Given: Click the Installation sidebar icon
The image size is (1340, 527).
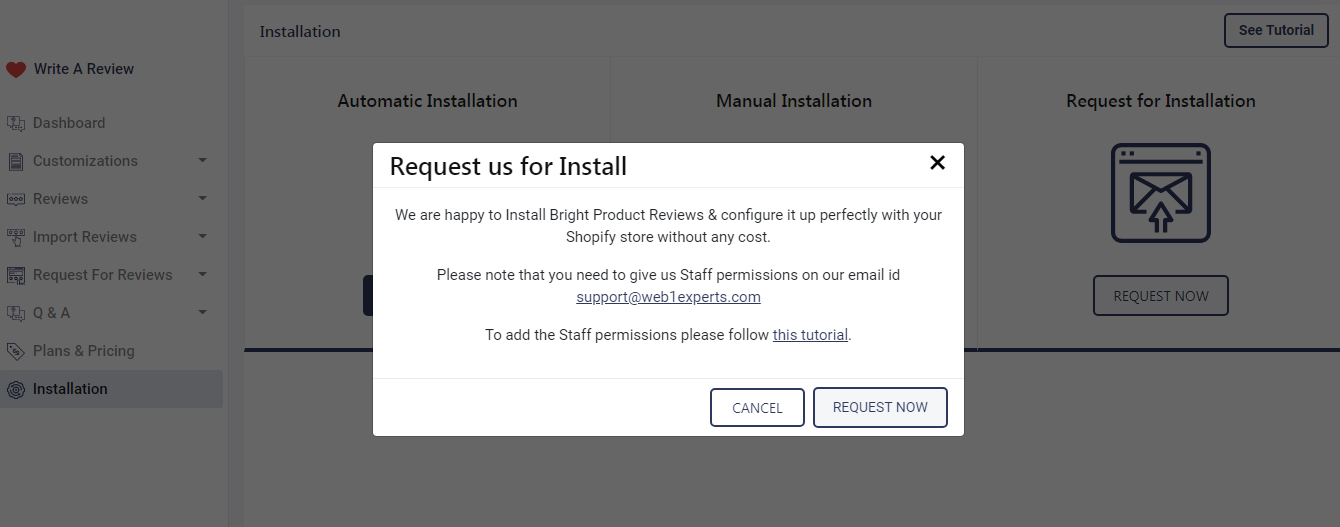Looking at the screenshot, I should pyautogui.click(x=15, y=389).
